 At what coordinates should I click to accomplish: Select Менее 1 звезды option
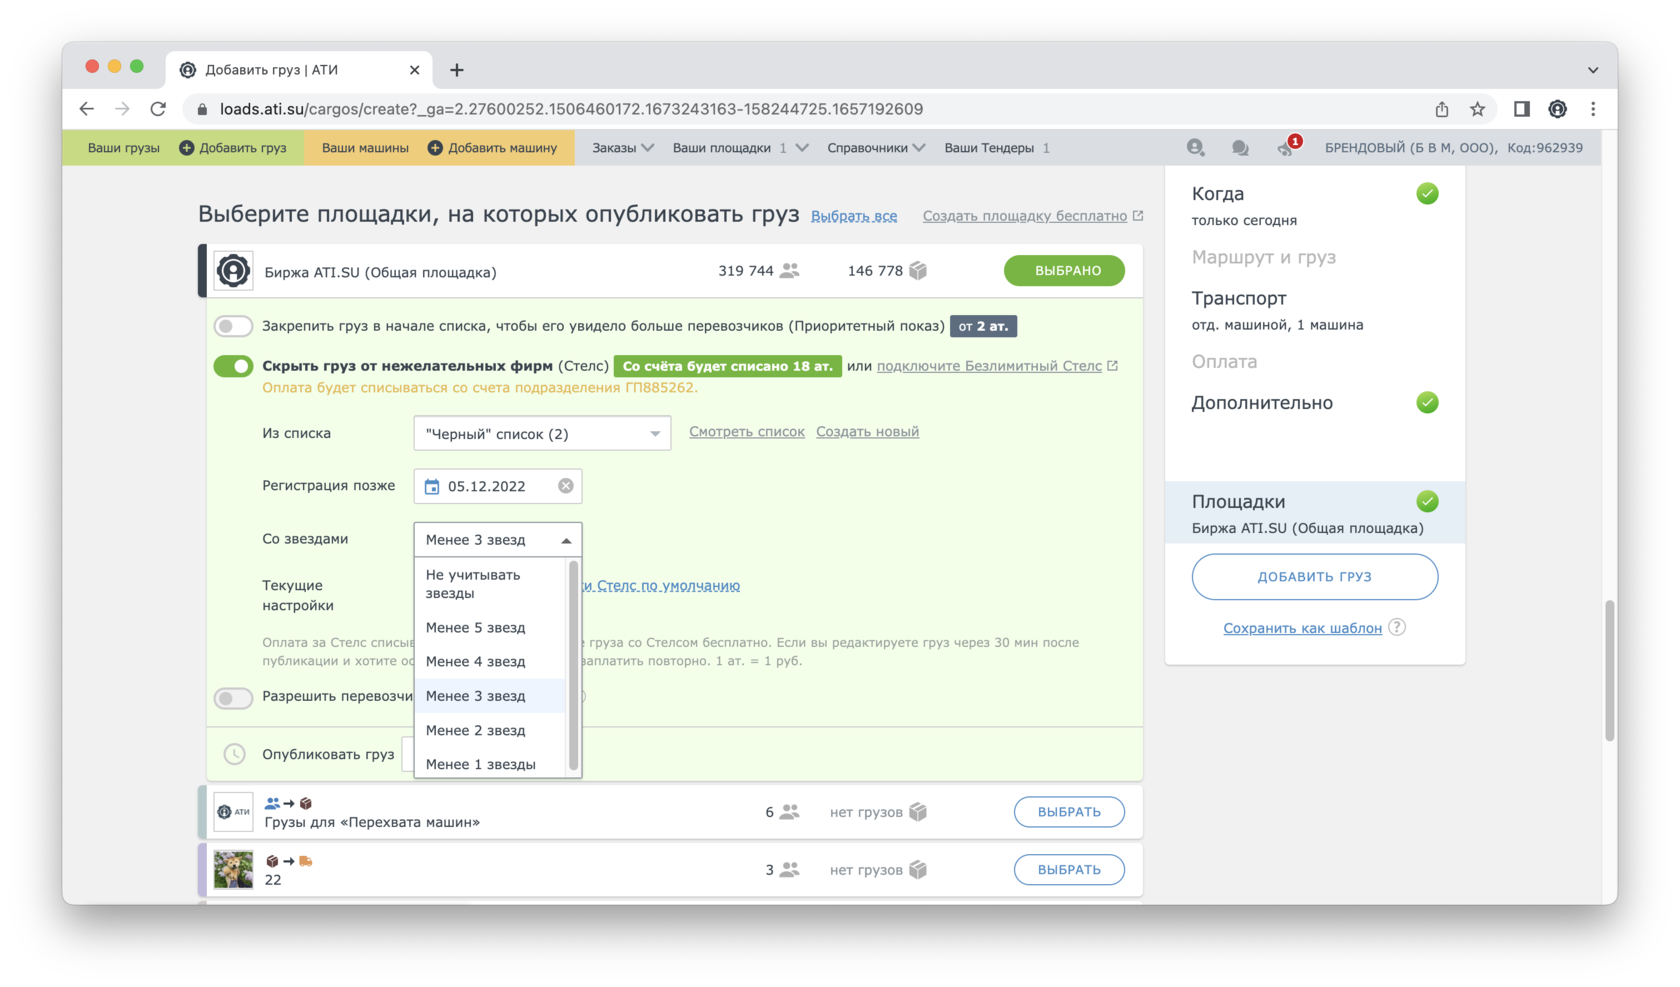tap(490, 764)
